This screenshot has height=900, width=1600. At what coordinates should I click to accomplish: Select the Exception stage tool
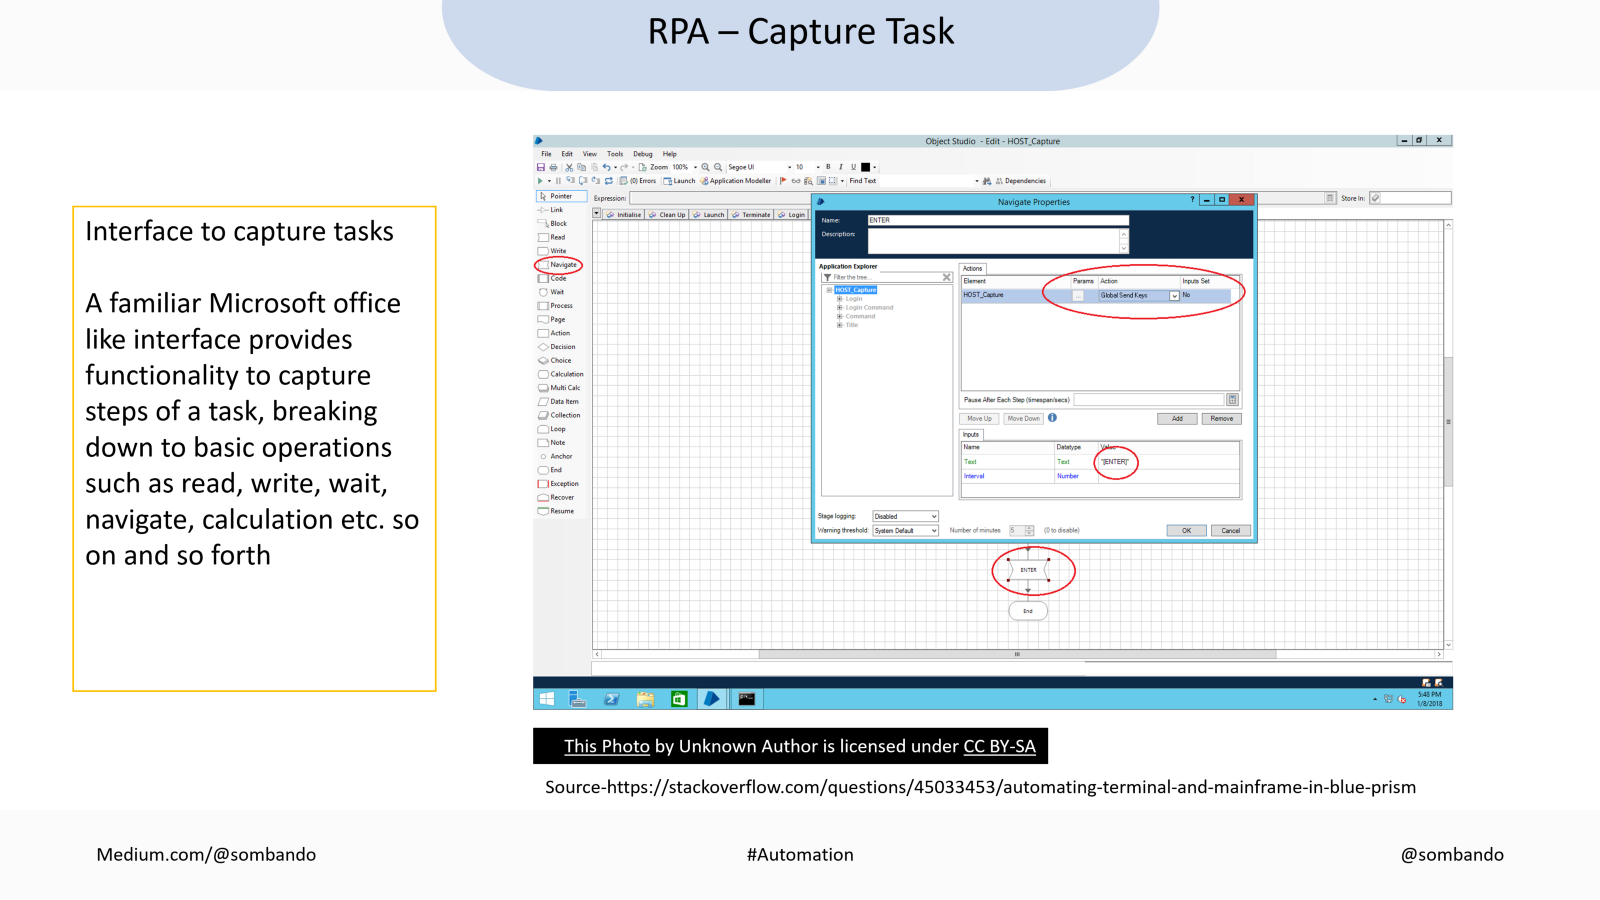tap(563, 484)
